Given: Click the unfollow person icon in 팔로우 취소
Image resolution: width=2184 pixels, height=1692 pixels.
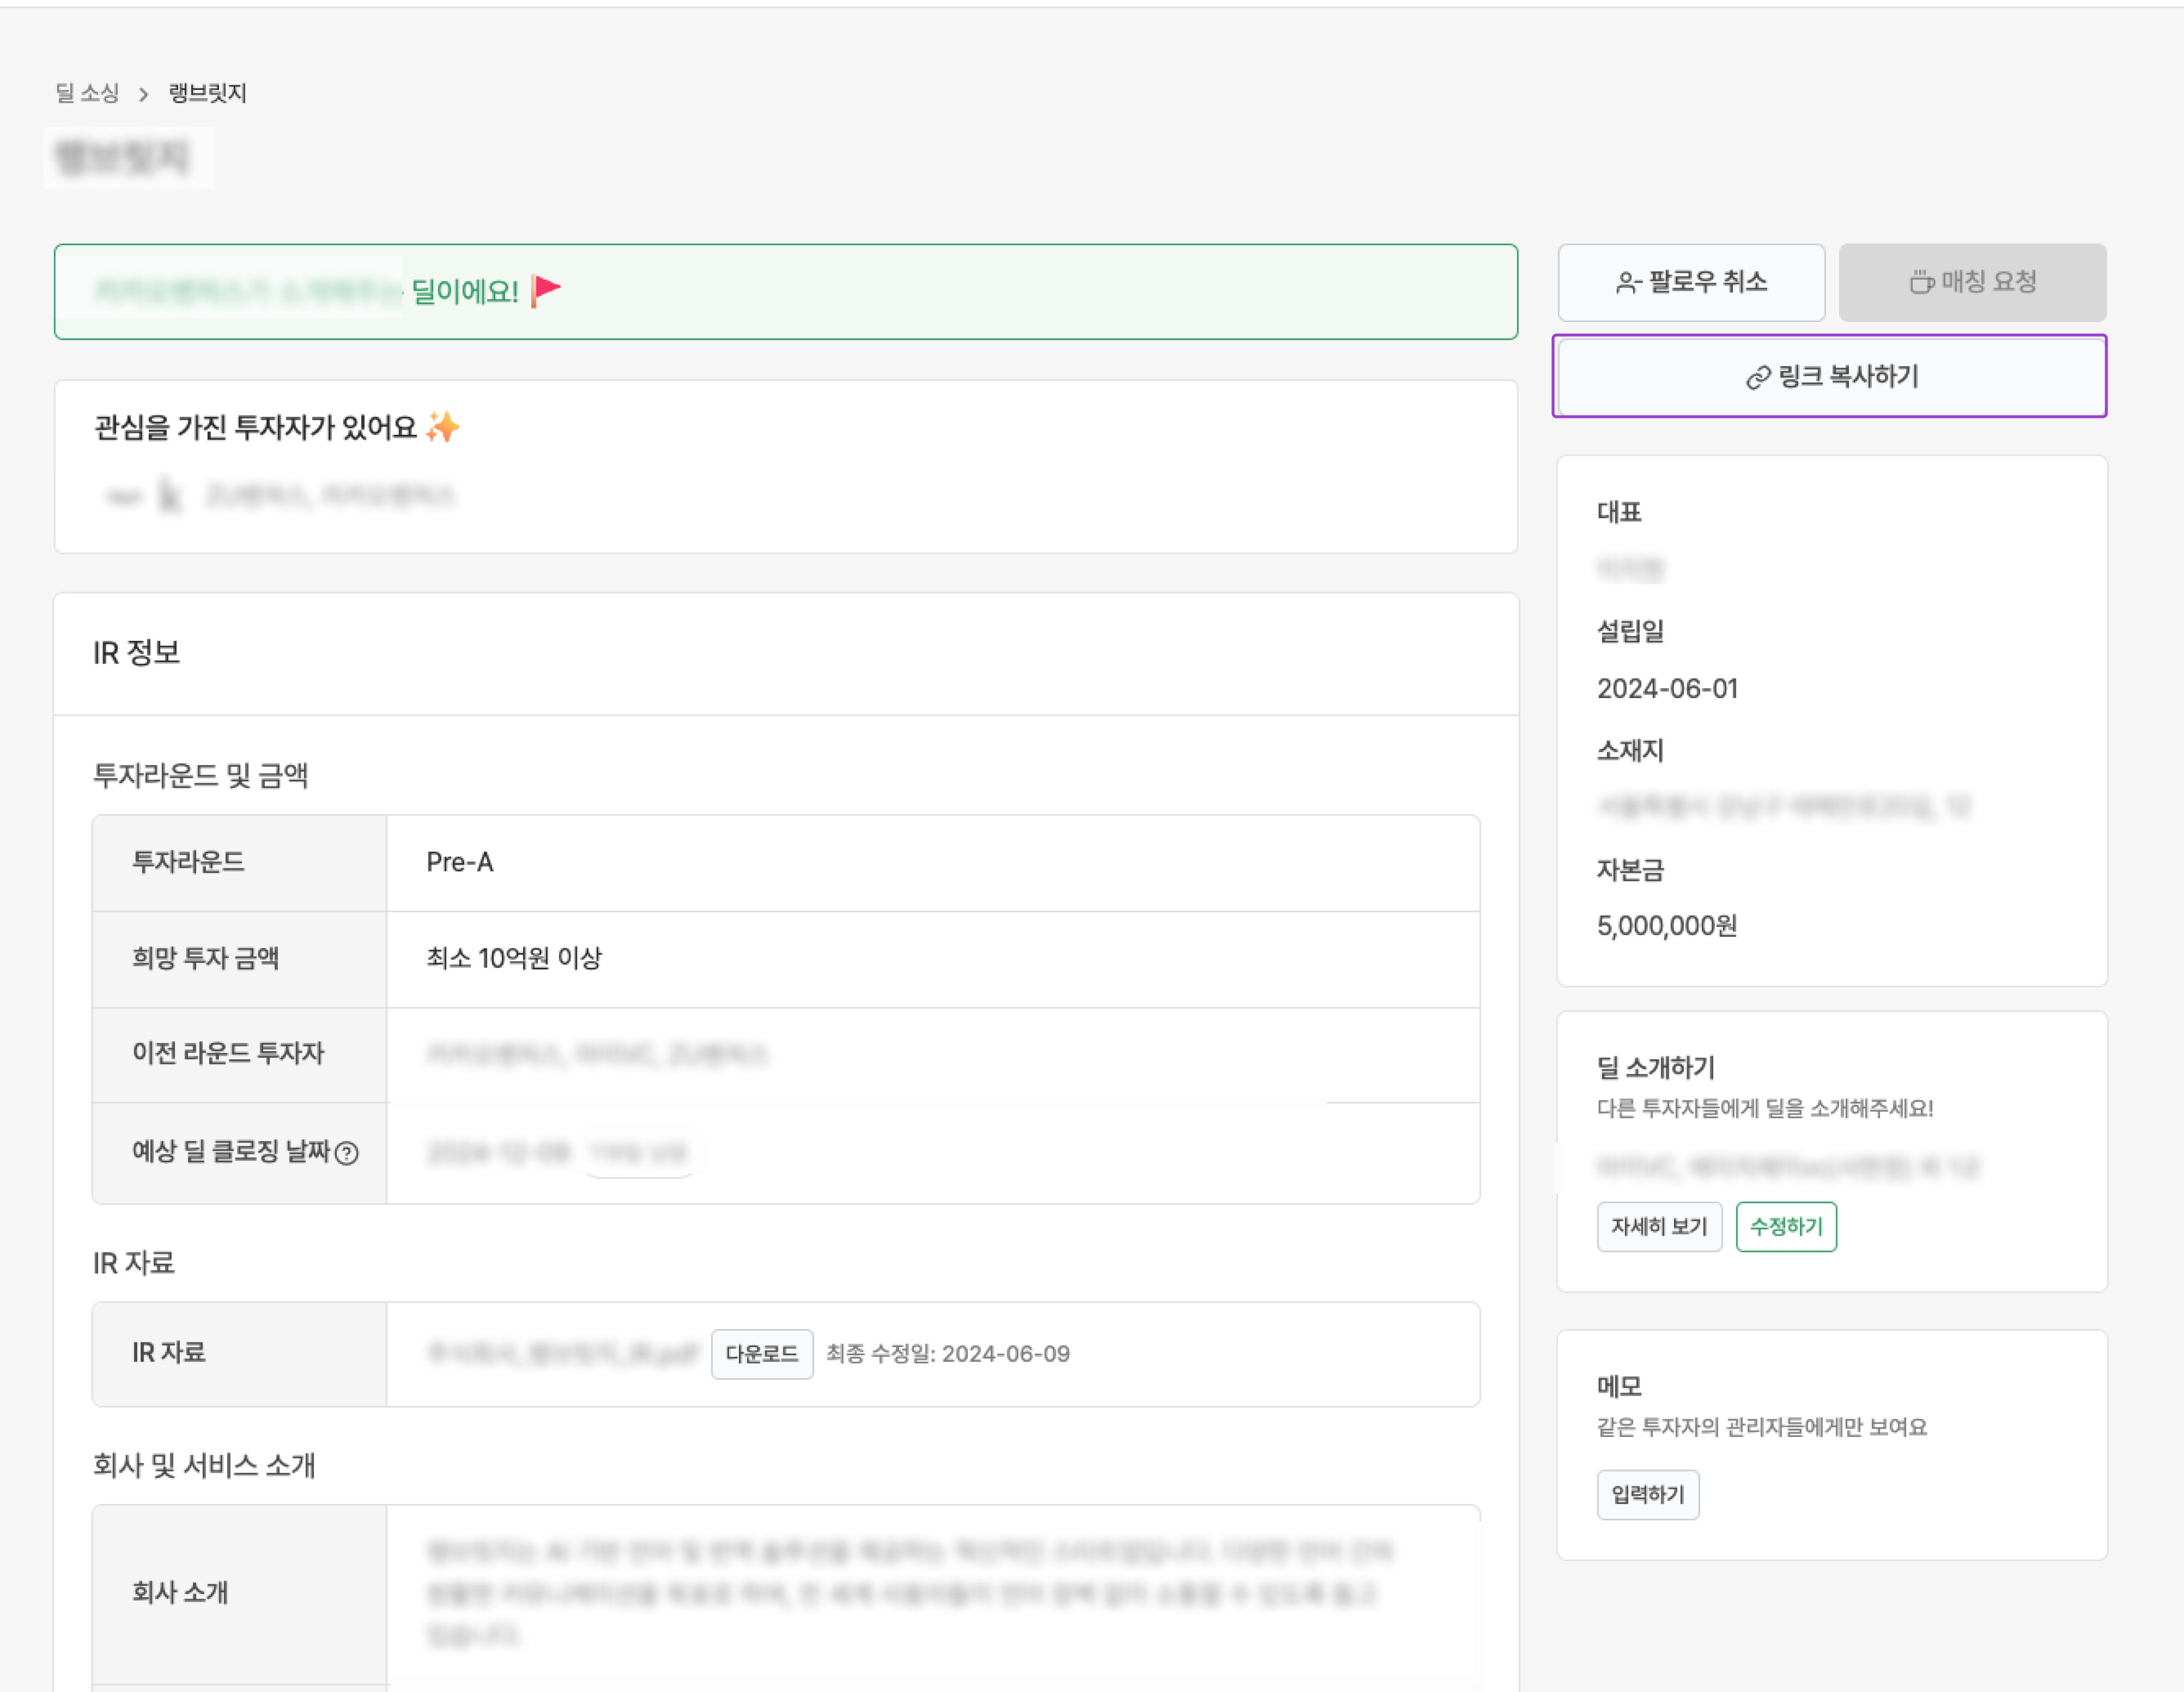Looking at the screenshot, I should [x=1628, y=283].
